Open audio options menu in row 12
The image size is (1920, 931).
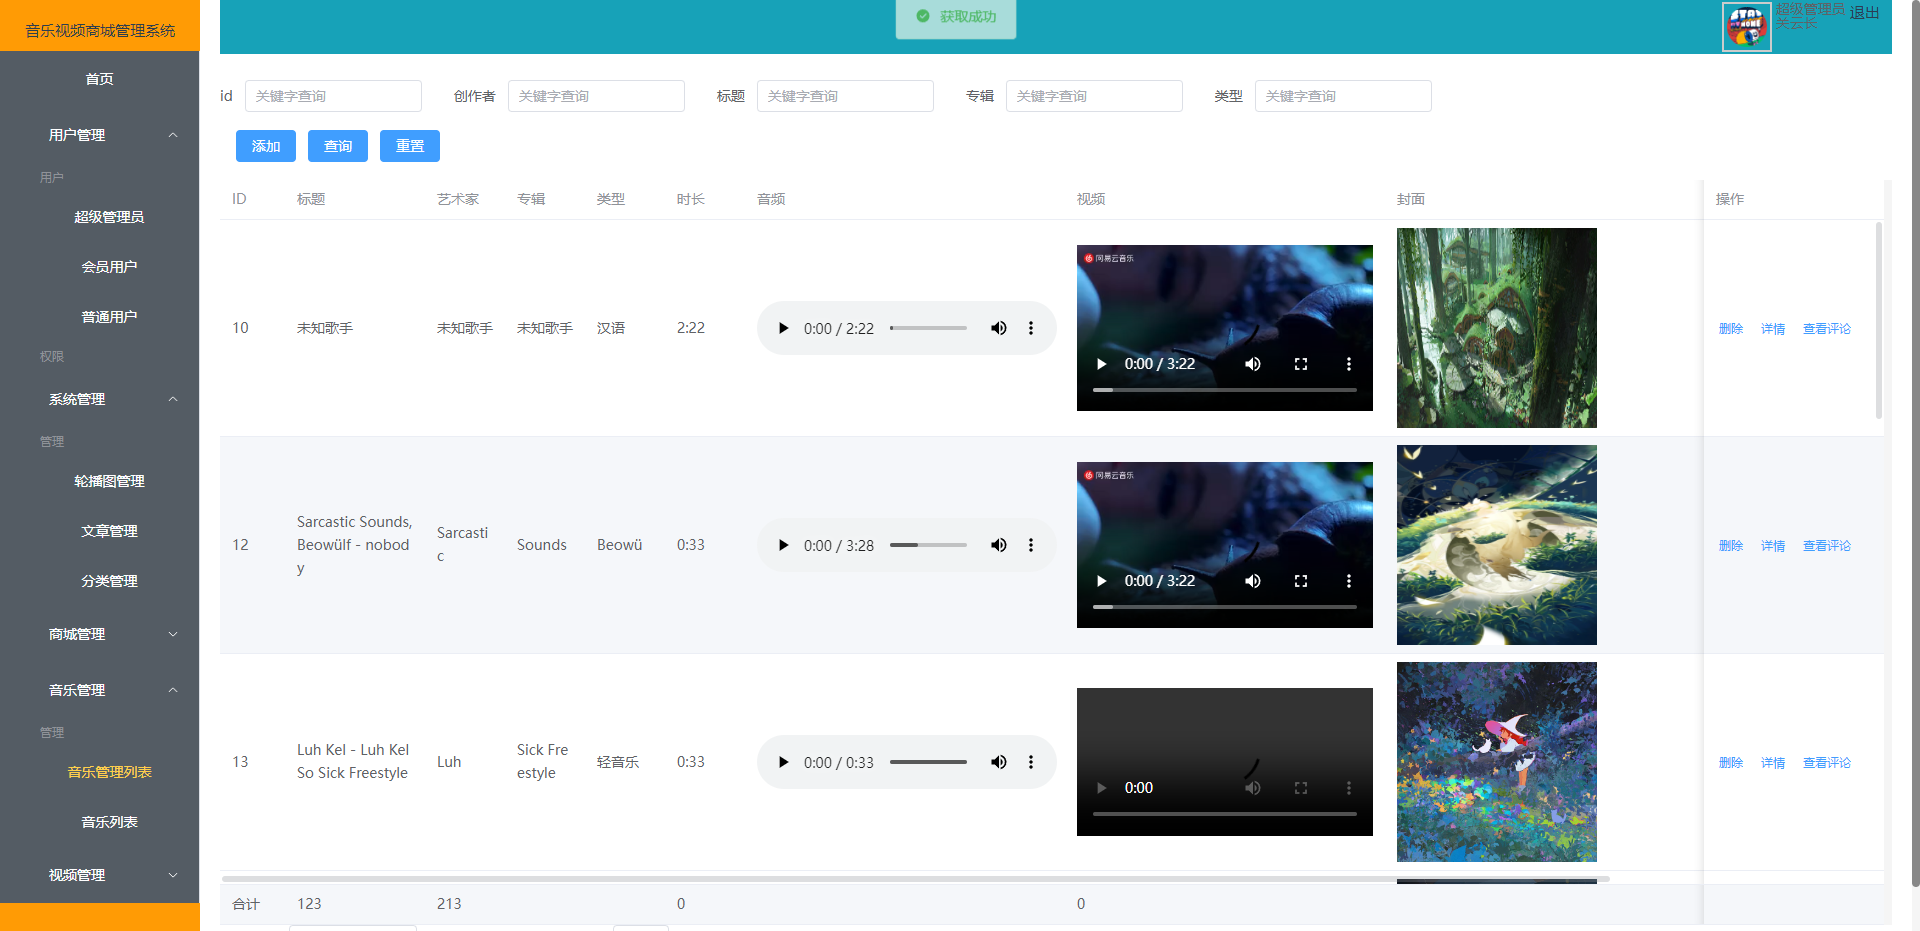tap(1031, 545)
